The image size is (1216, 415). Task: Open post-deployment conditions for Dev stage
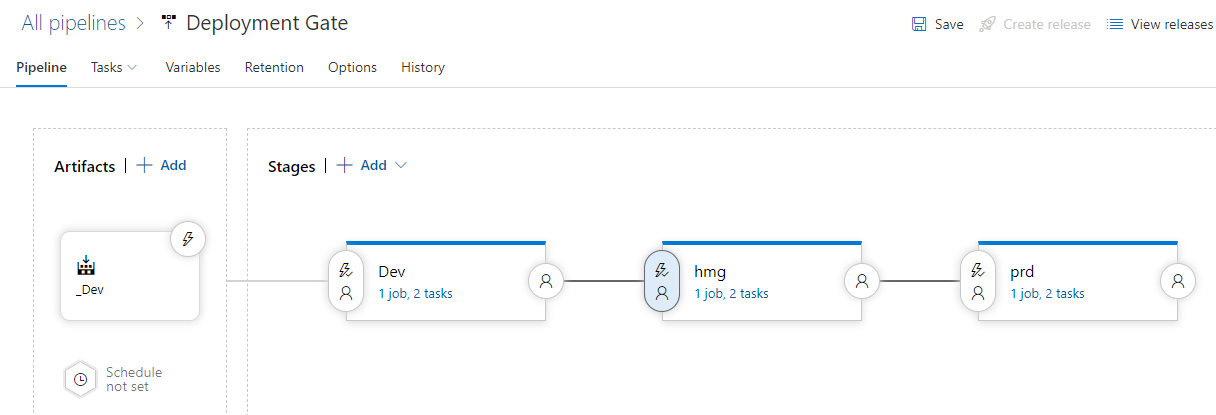546,281
